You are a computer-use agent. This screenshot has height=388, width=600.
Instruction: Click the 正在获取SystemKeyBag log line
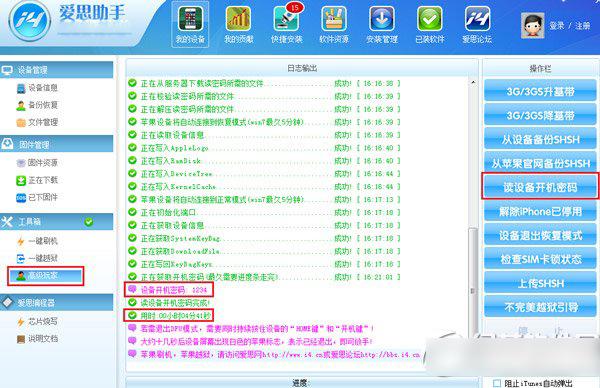point(264,238)
